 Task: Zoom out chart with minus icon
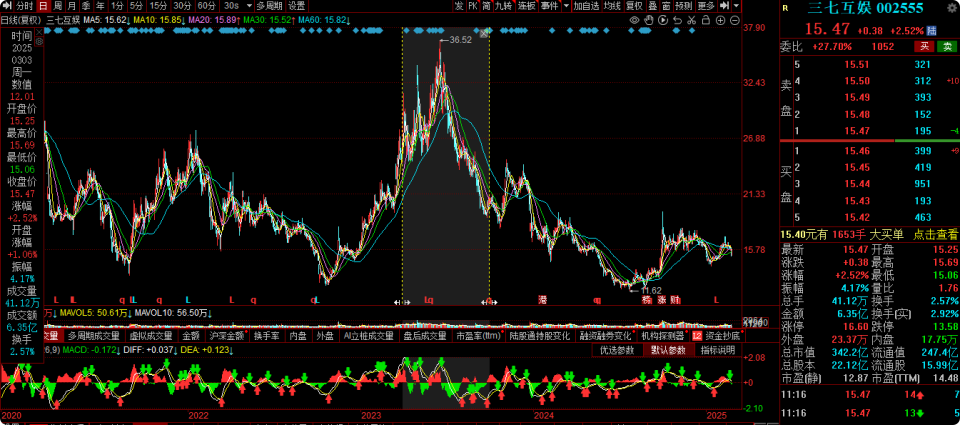coord(735,20)
